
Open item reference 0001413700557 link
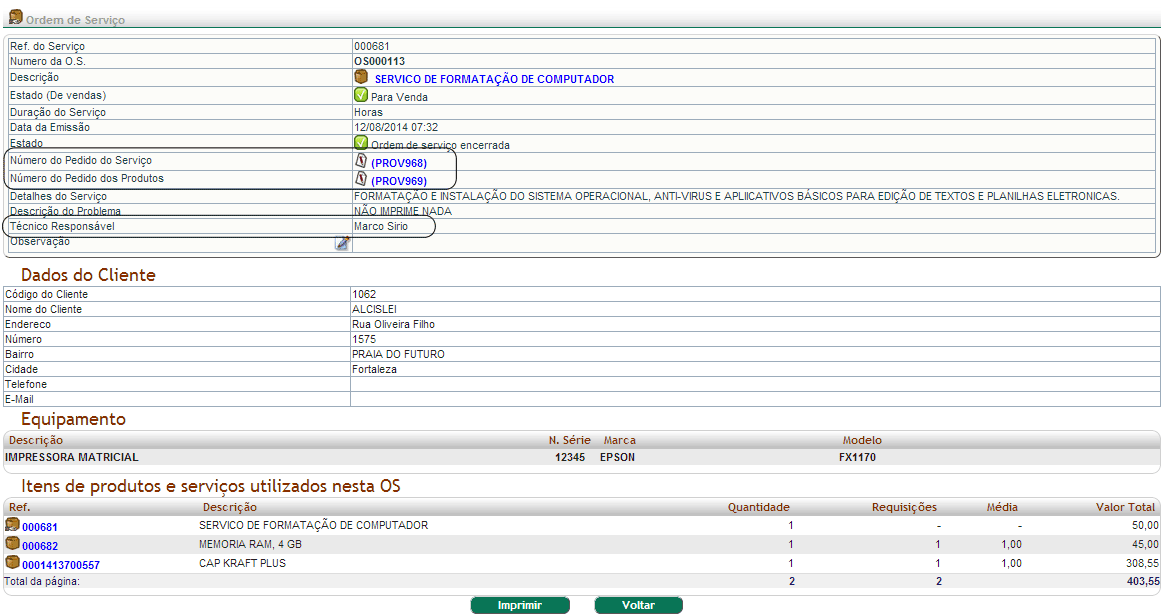(61, 565)
